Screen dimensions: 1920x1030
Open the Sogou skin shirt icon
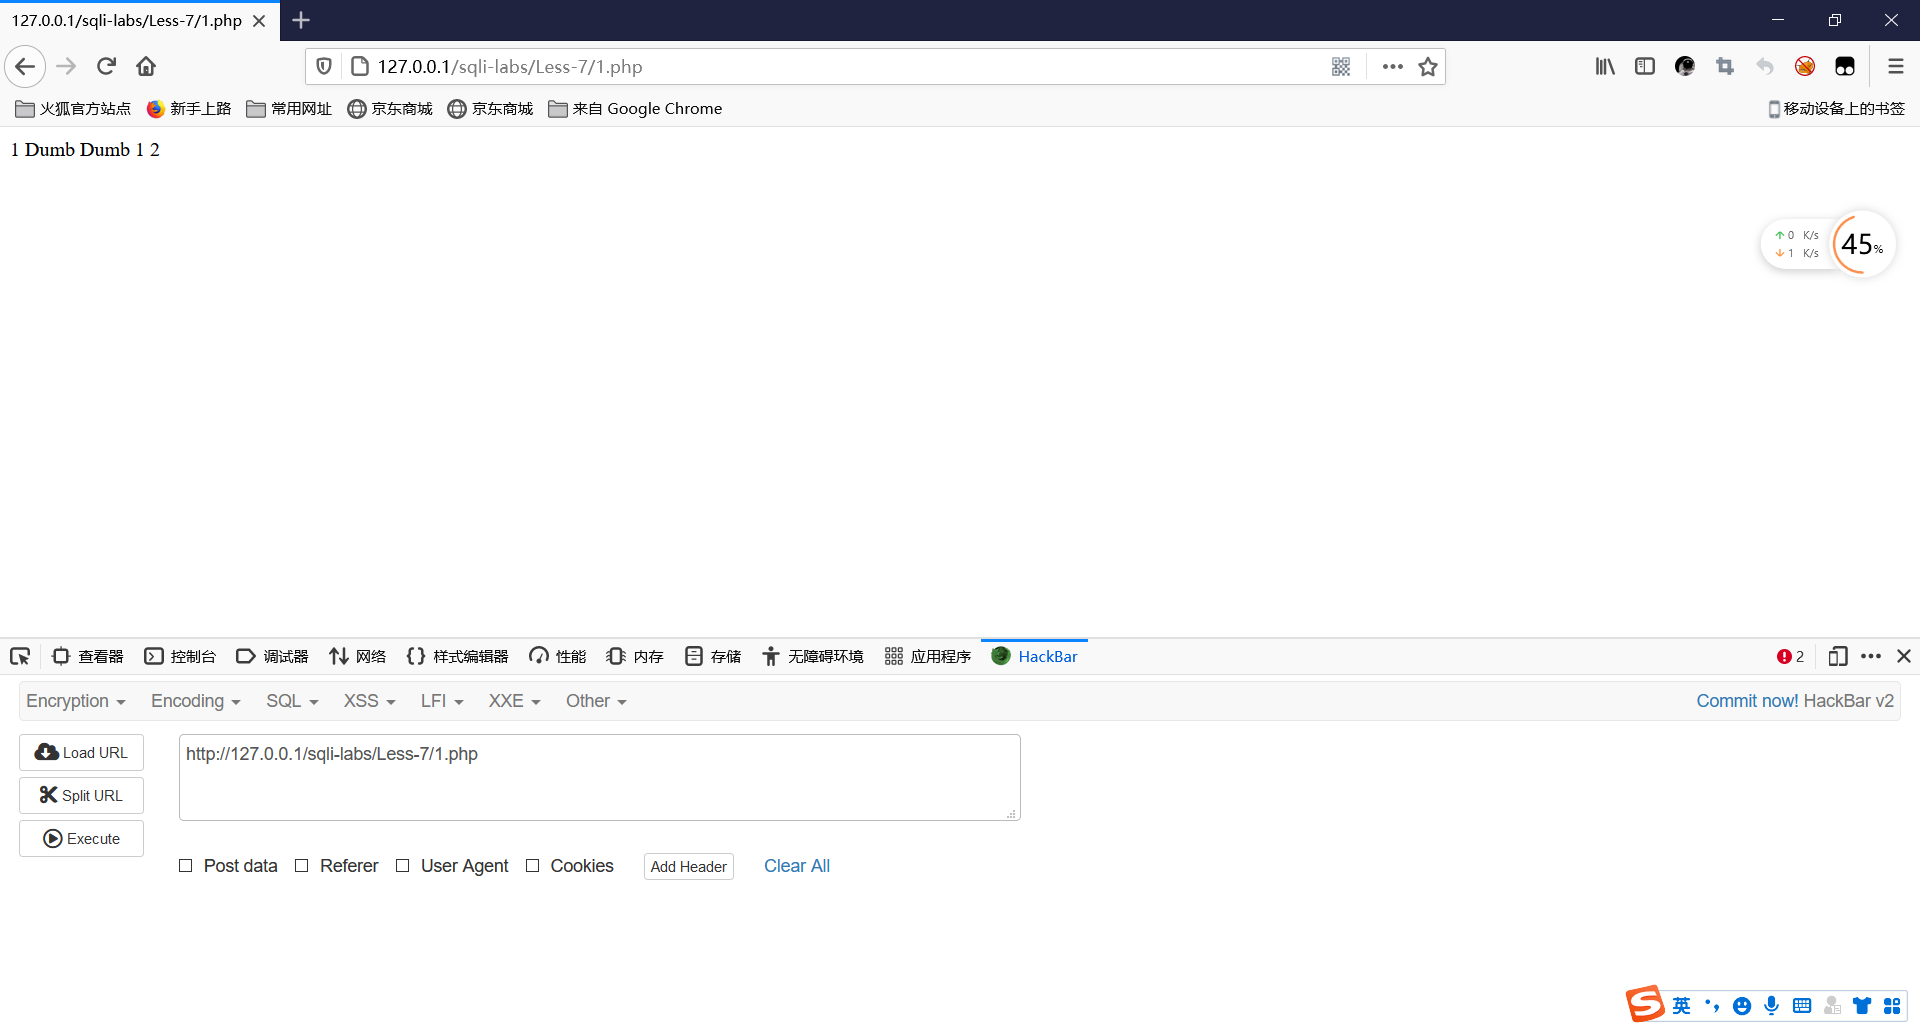point(1862,1006)
